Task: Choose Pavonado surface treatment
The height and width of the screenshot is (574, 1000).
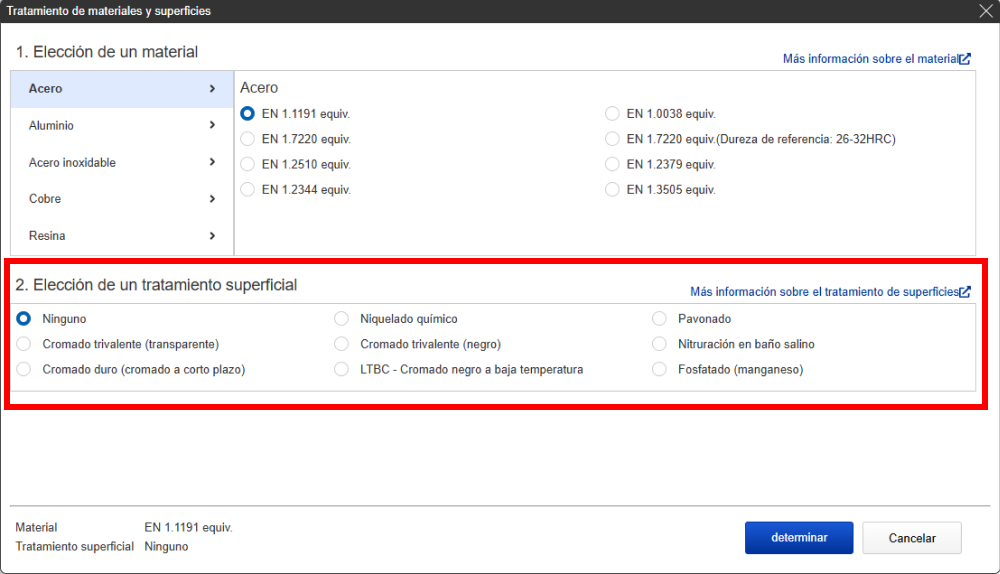Action: (659, 319)
